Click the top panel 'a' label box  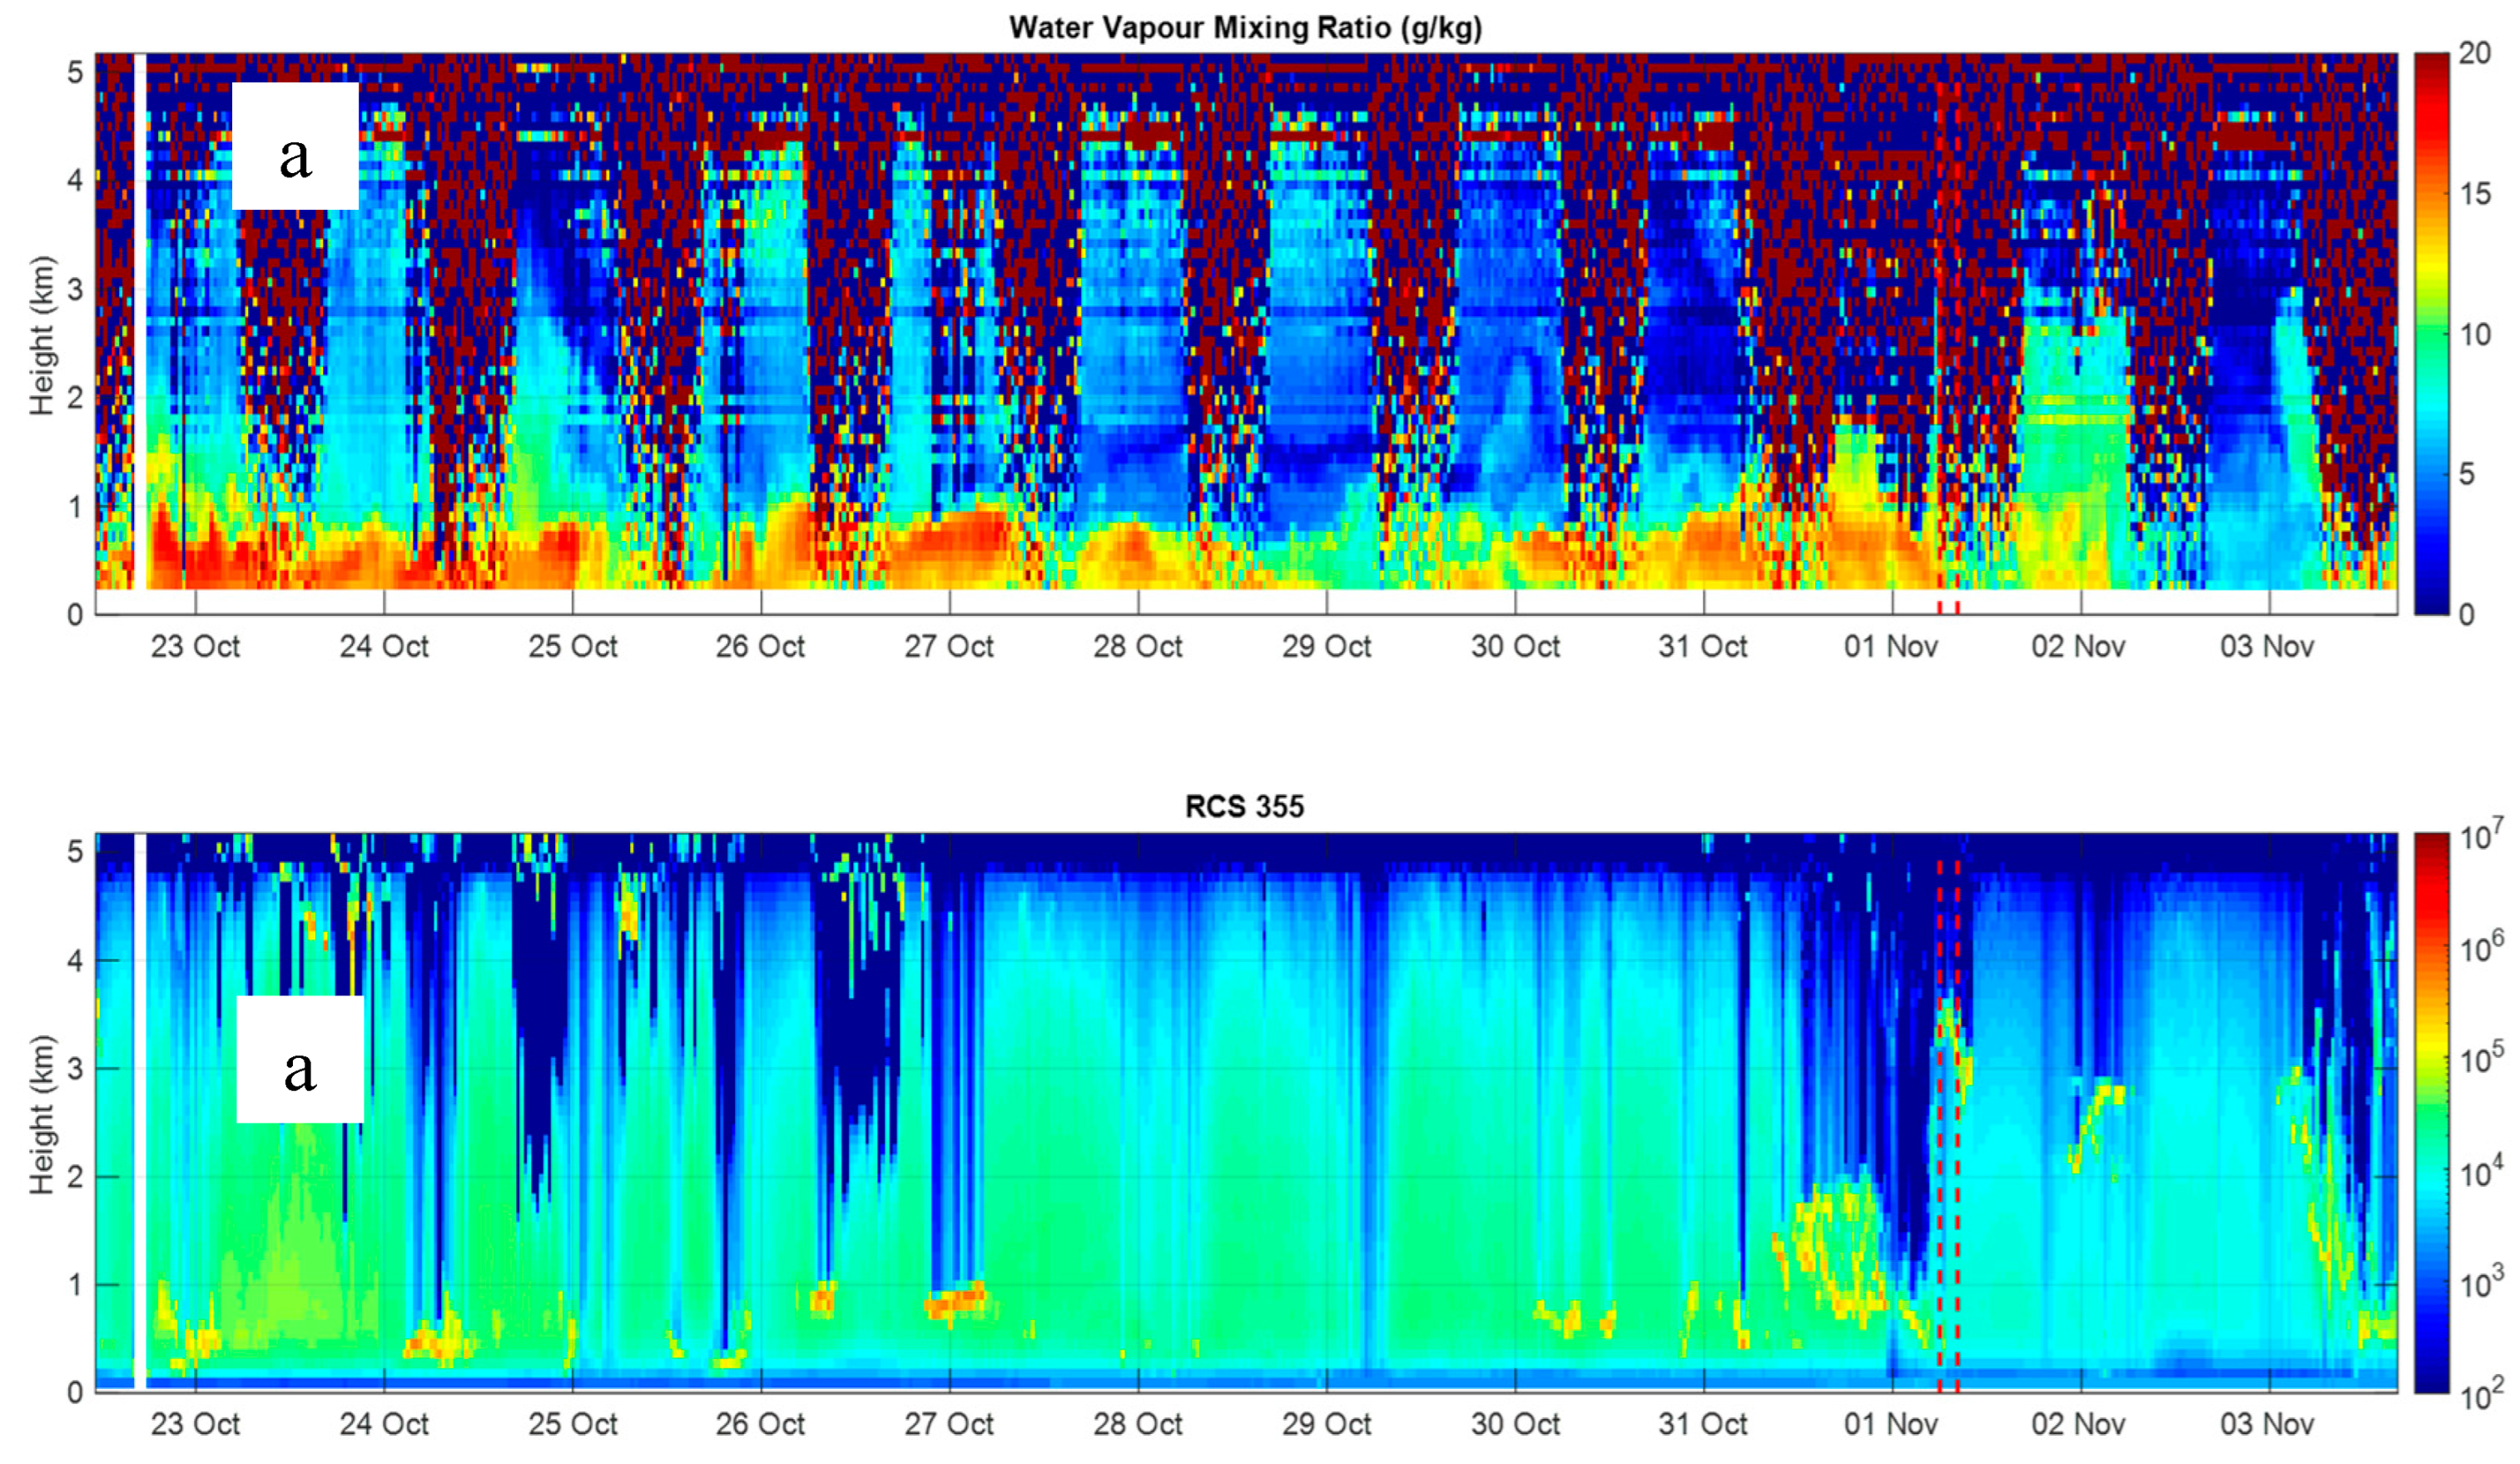(295, 146)
